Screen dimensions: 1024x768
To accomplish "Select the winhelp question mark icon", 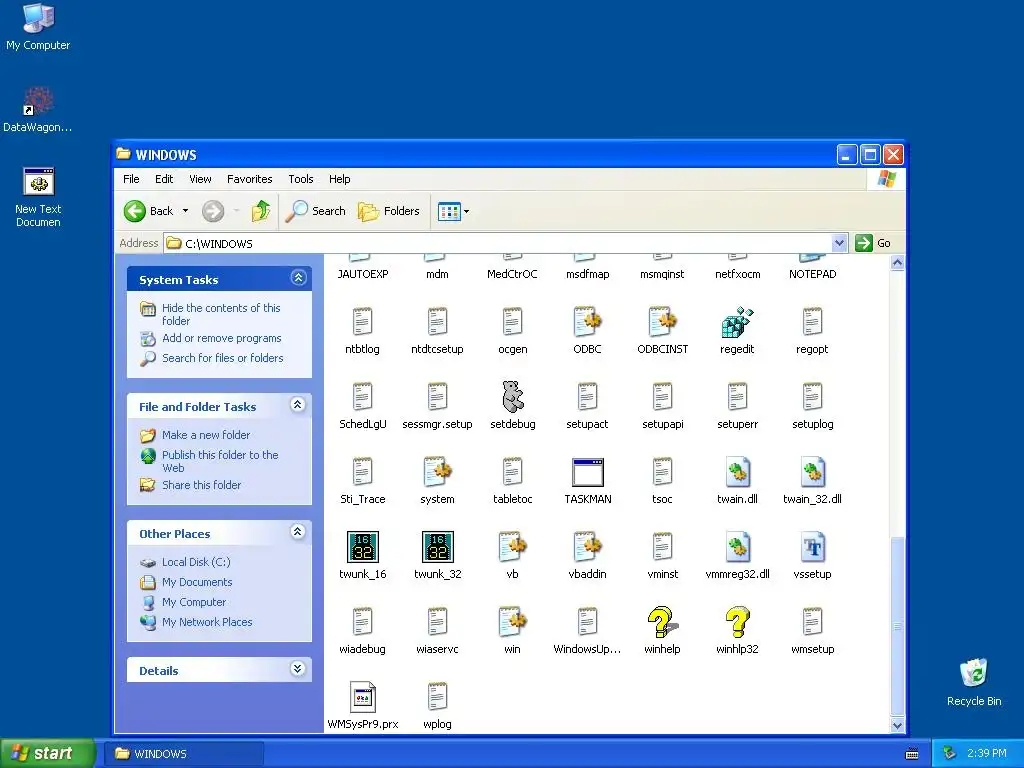I will (x=662, y=622).
